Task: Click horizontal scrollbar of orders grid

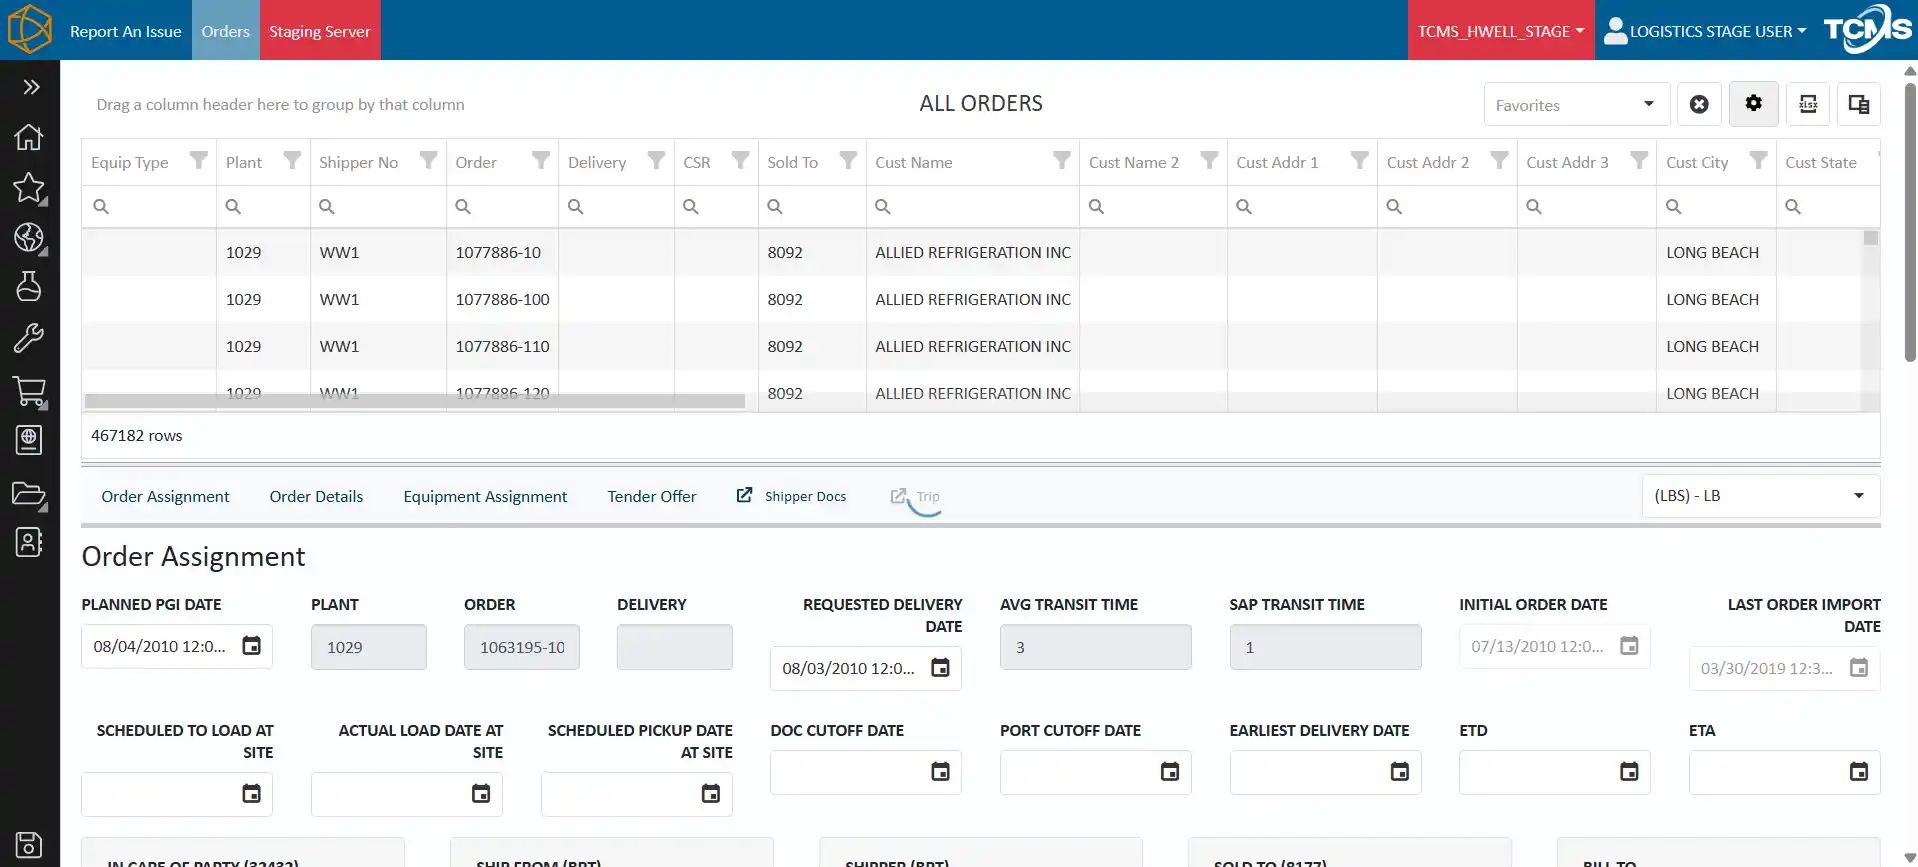Action: coord(415,401)
